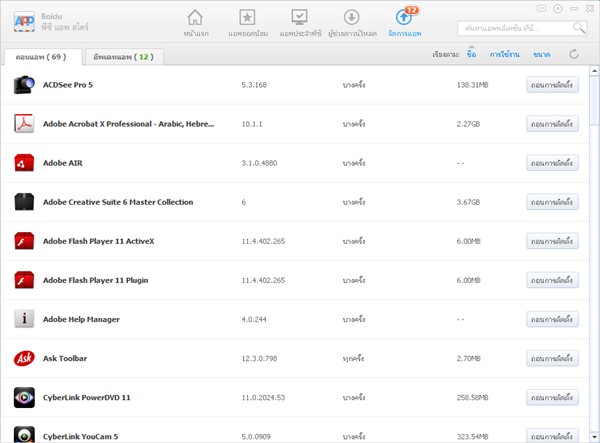This screenshot has height=443, width=600.
Task: Click the 2.70MB size value
Action: coord(468,358)
